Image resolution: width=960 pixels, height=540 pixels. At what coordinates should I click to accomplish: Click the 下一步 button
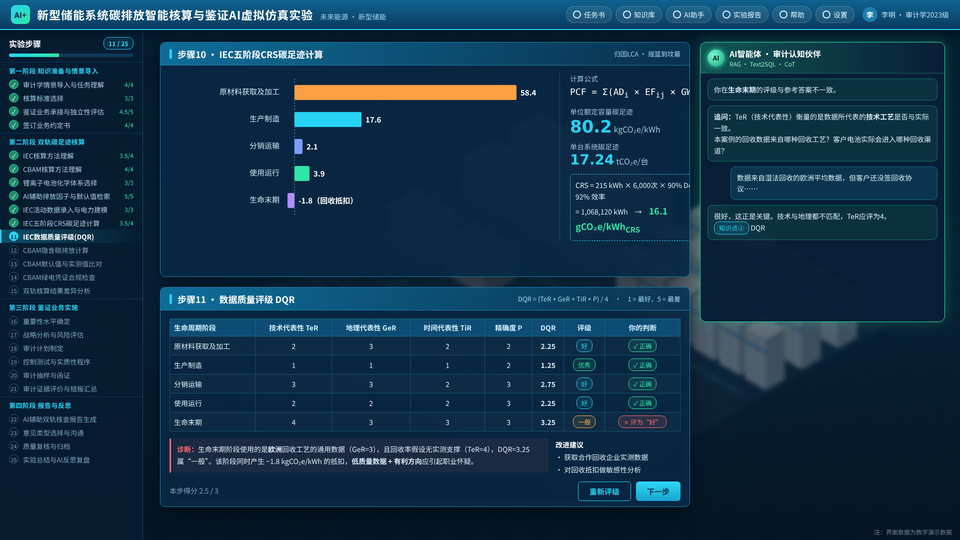(658, 491)
